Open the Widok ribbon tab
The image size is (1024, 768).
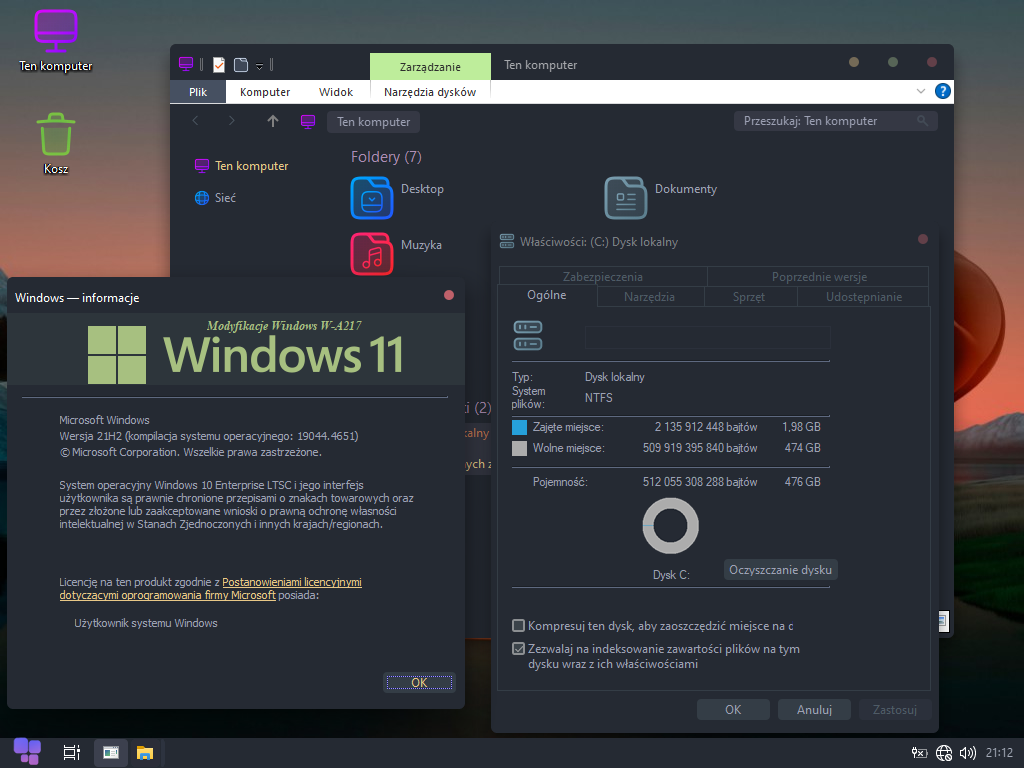coord(336,92)
